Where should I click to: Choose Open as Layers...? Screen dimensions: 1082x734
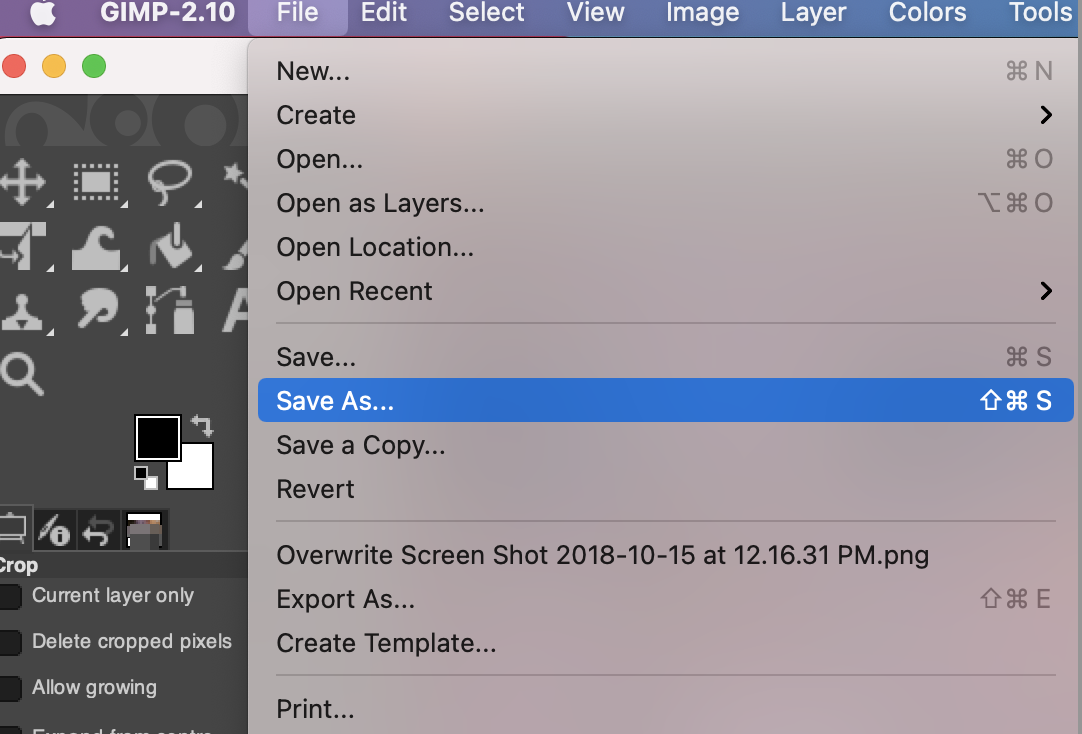tap(665, 204)
